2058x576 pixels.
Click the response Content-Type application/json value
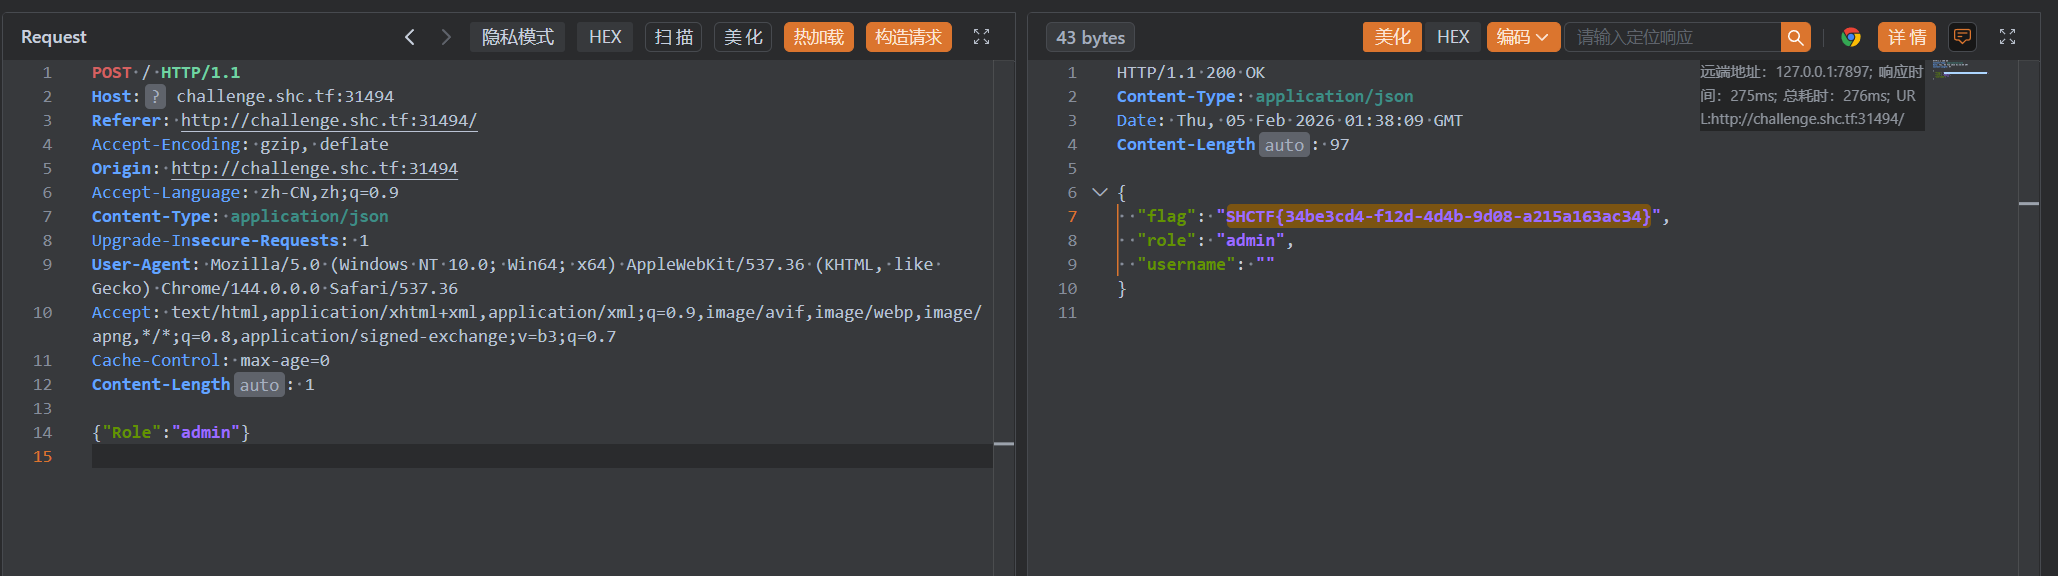[1334, 96]
